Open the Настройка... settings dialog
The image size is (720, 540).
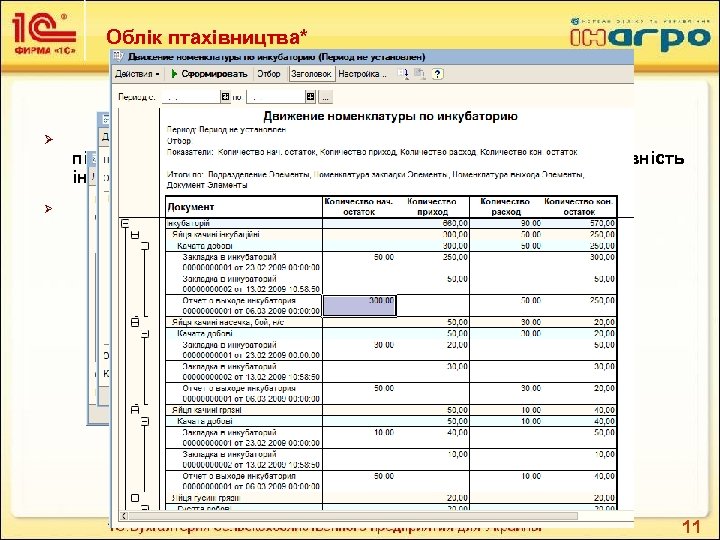pos(362,74)
